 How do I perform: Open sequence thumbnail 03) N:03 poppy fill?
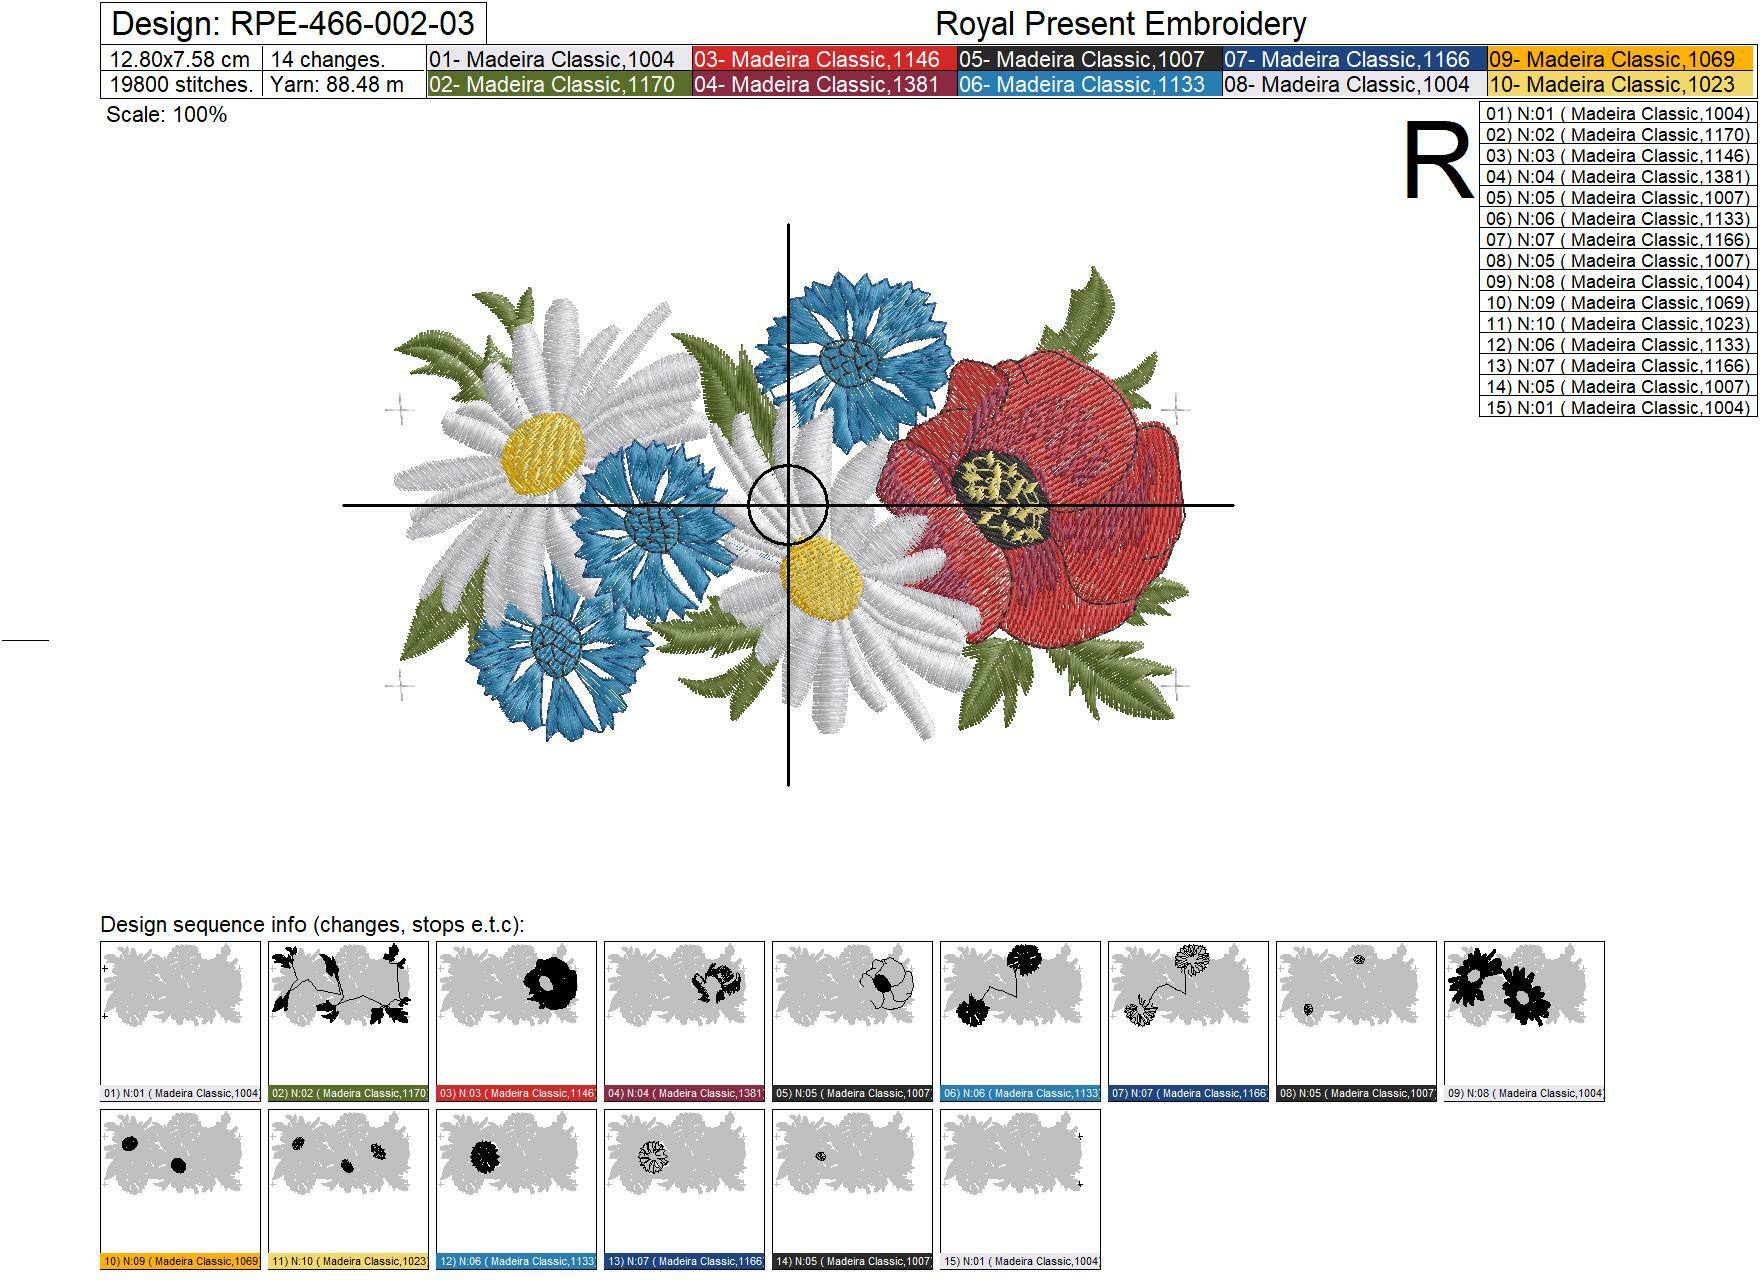pos(516,1021)
